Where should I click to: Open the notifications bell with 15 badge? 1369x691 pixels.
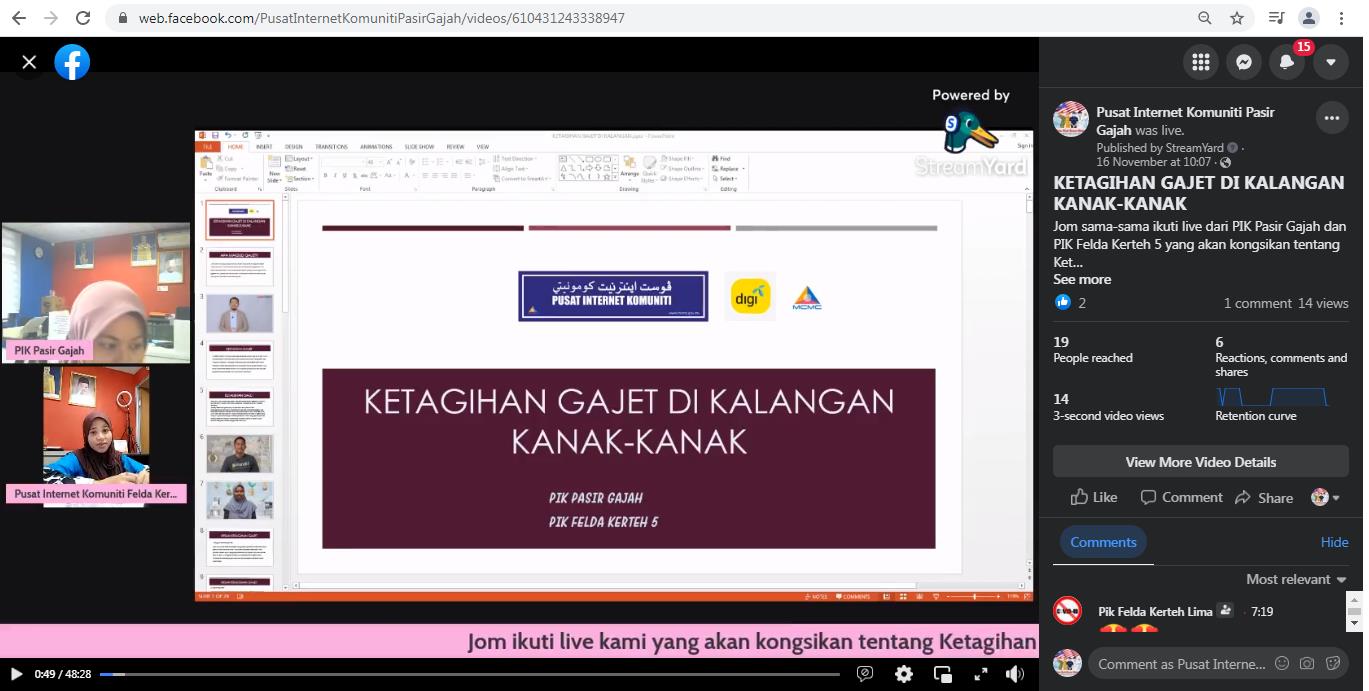tap(1287, 62)
